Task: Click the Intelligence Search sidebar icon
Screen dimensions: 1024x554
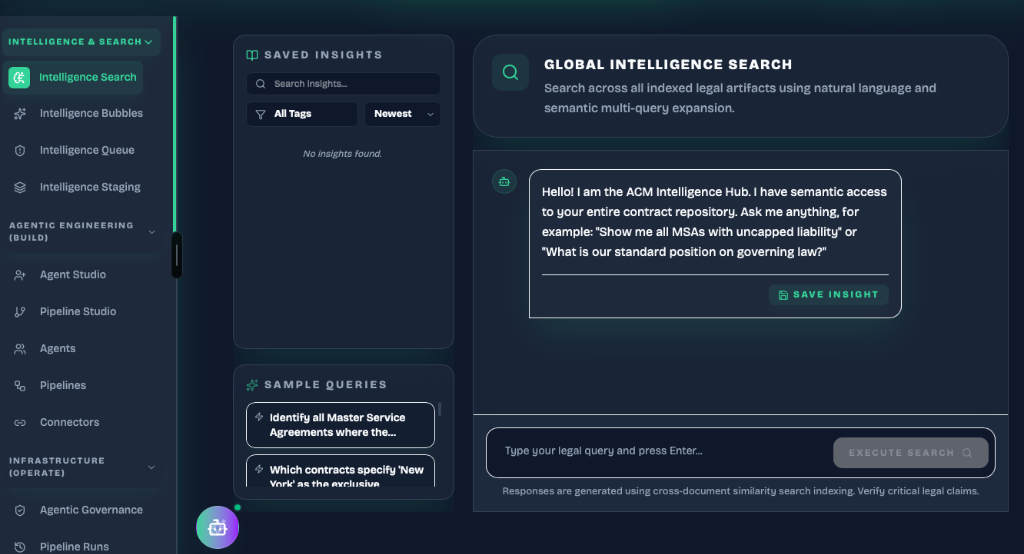Action: (19, 78)
